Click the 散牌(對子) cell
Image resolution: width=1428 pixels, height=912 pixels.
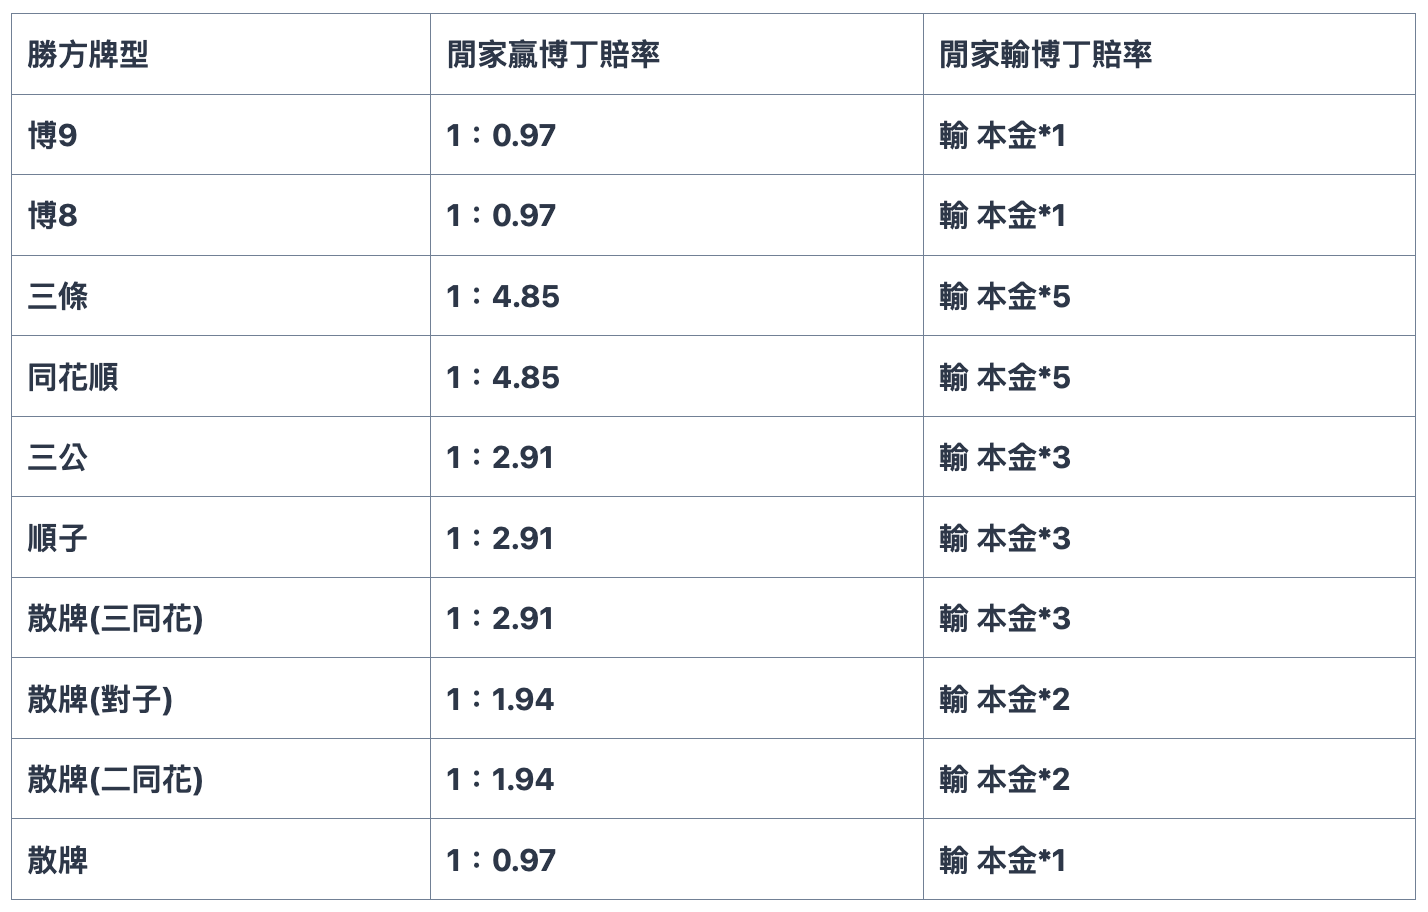point(100,699)
